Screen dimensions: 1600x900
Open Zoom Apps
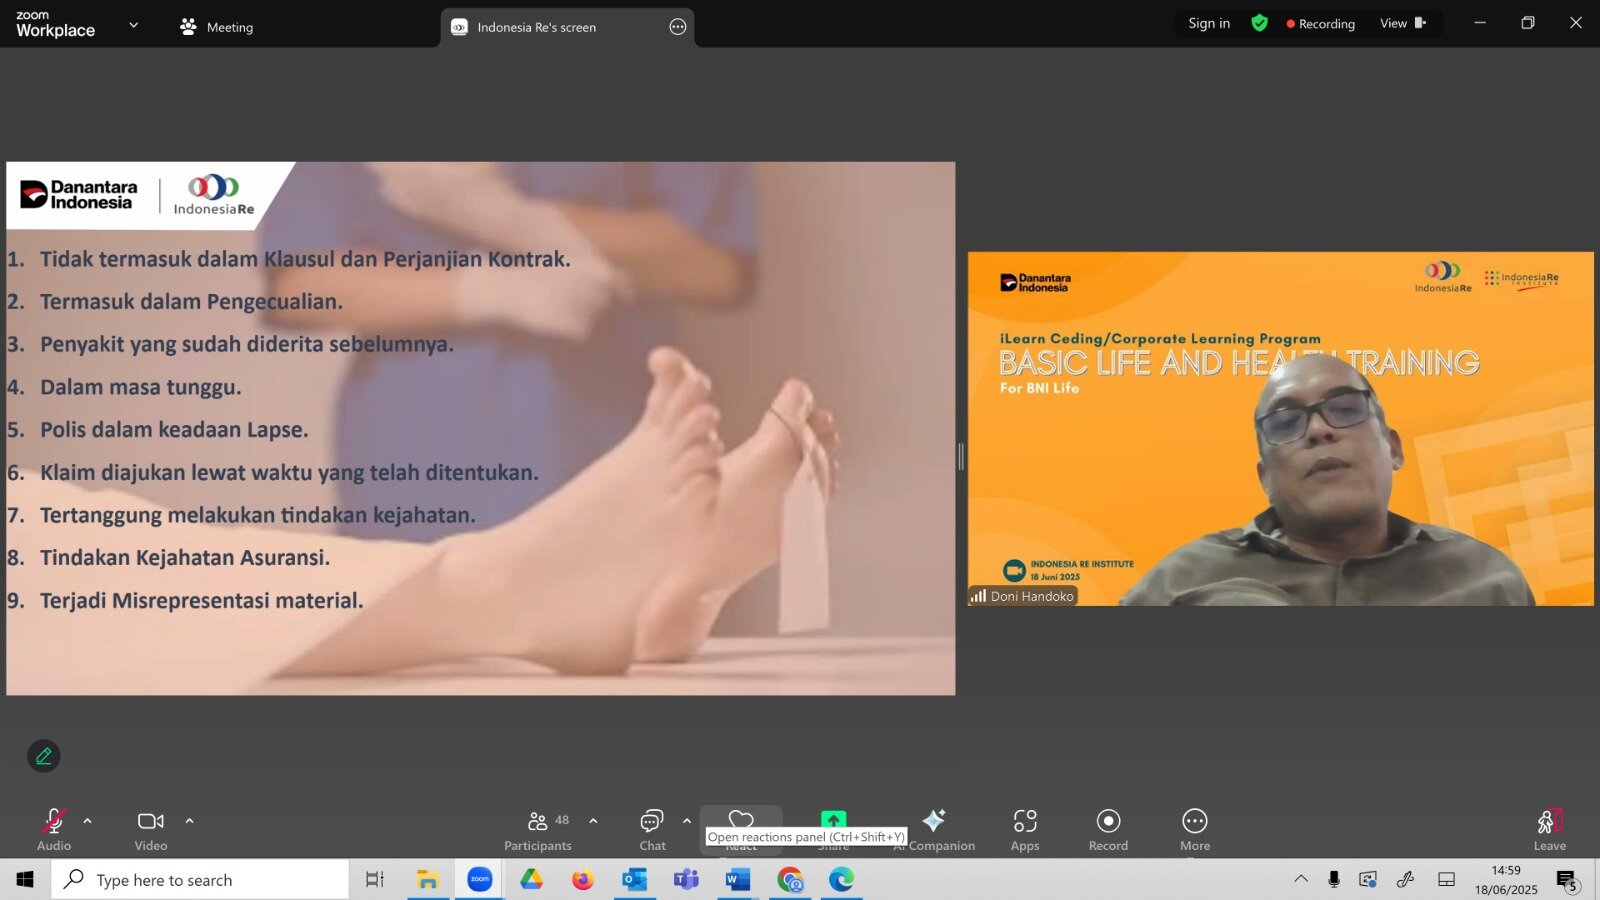tap(1025, 830)
